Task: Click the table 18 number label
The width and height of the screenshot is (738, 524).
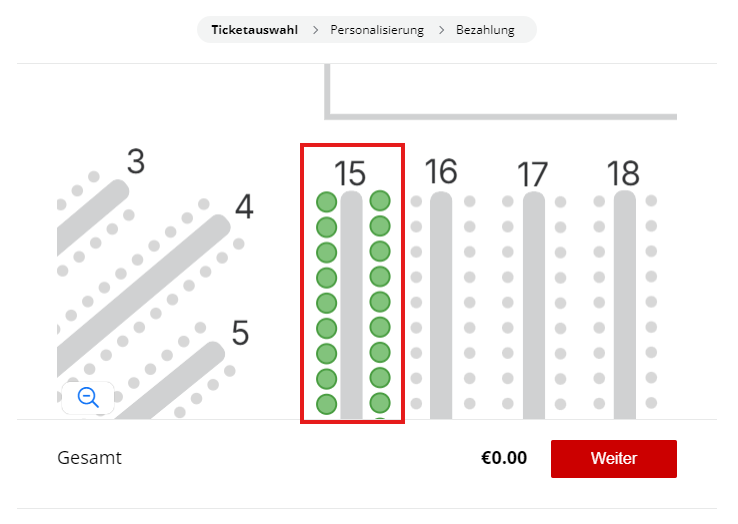Action: click(x=623, y=173)
